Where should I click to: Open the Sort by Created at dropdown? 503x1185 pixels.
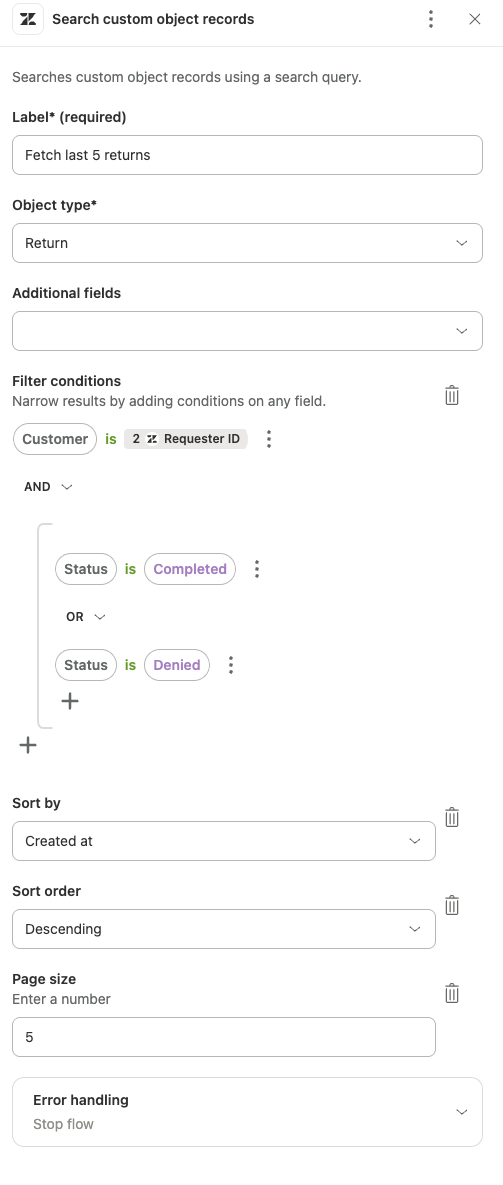224,841
